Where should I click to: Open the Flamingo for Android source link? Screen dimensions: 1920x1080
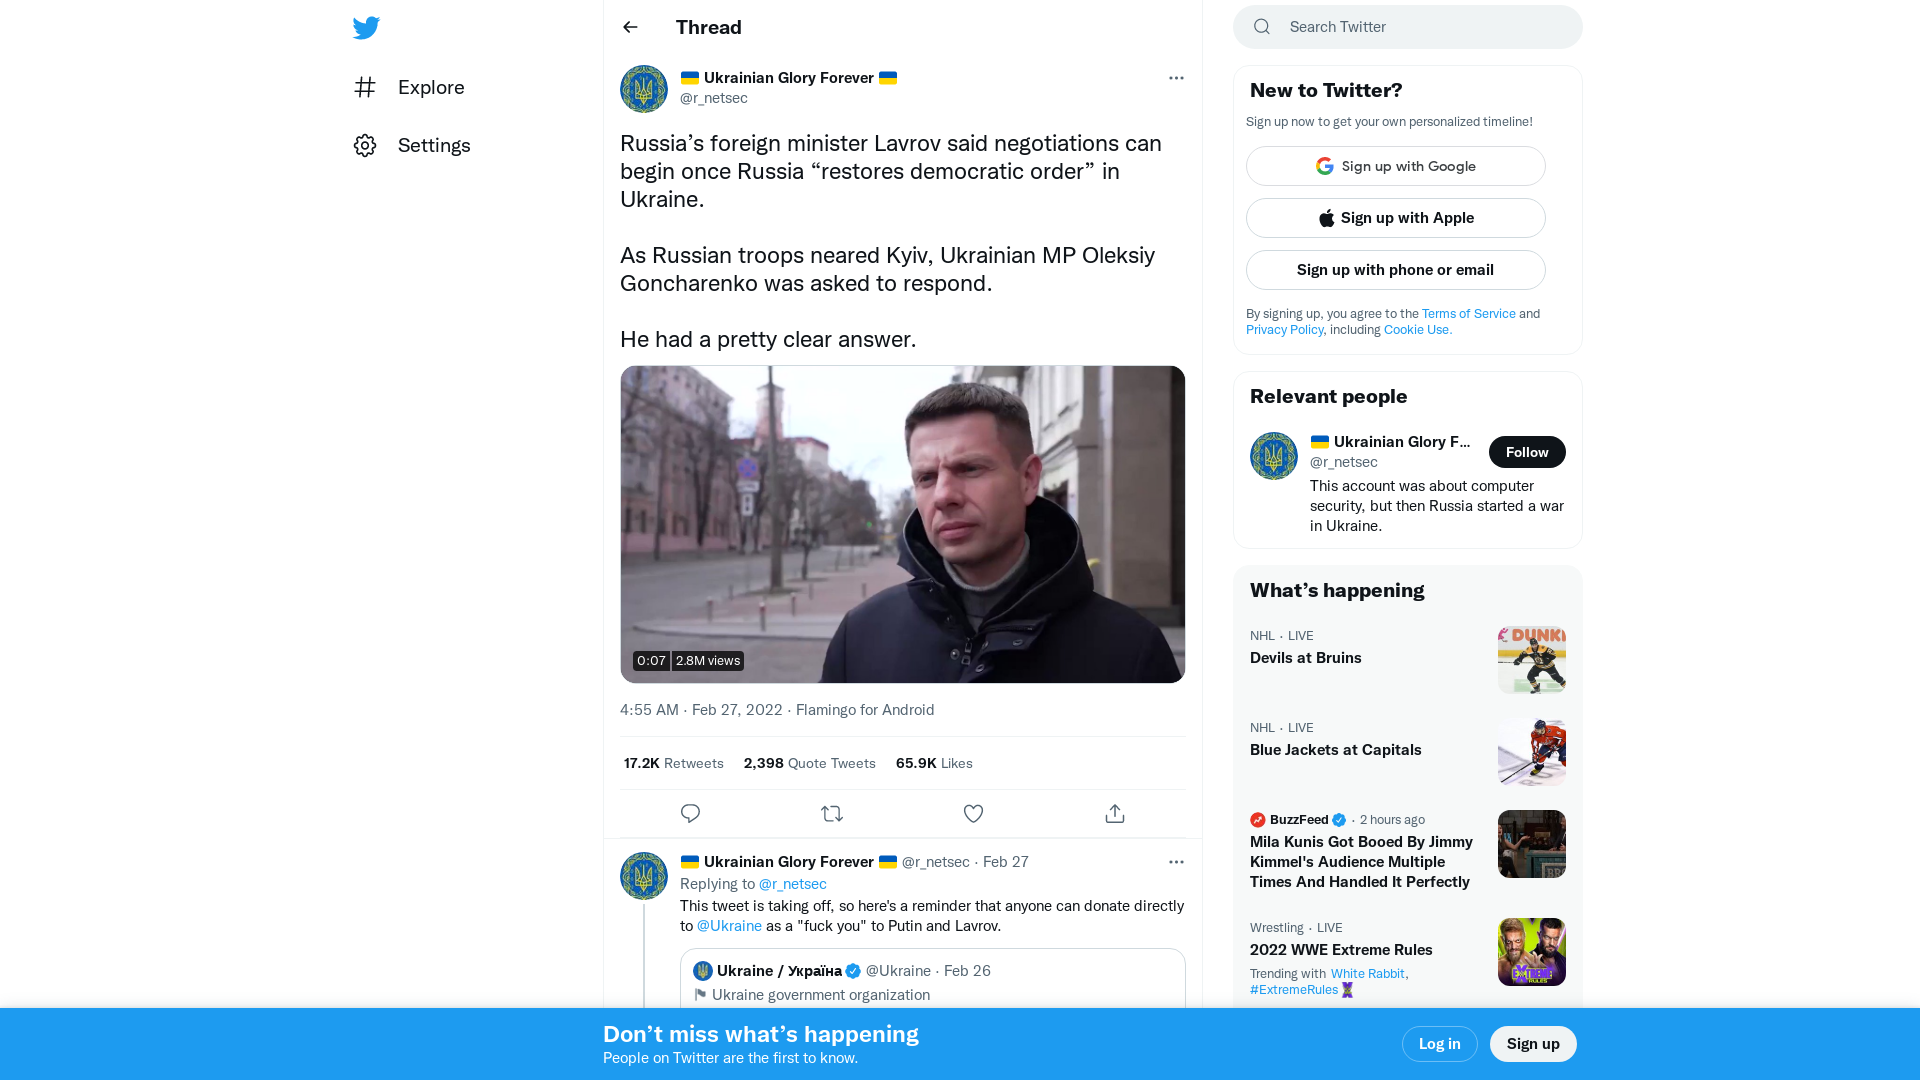[865, 710]
